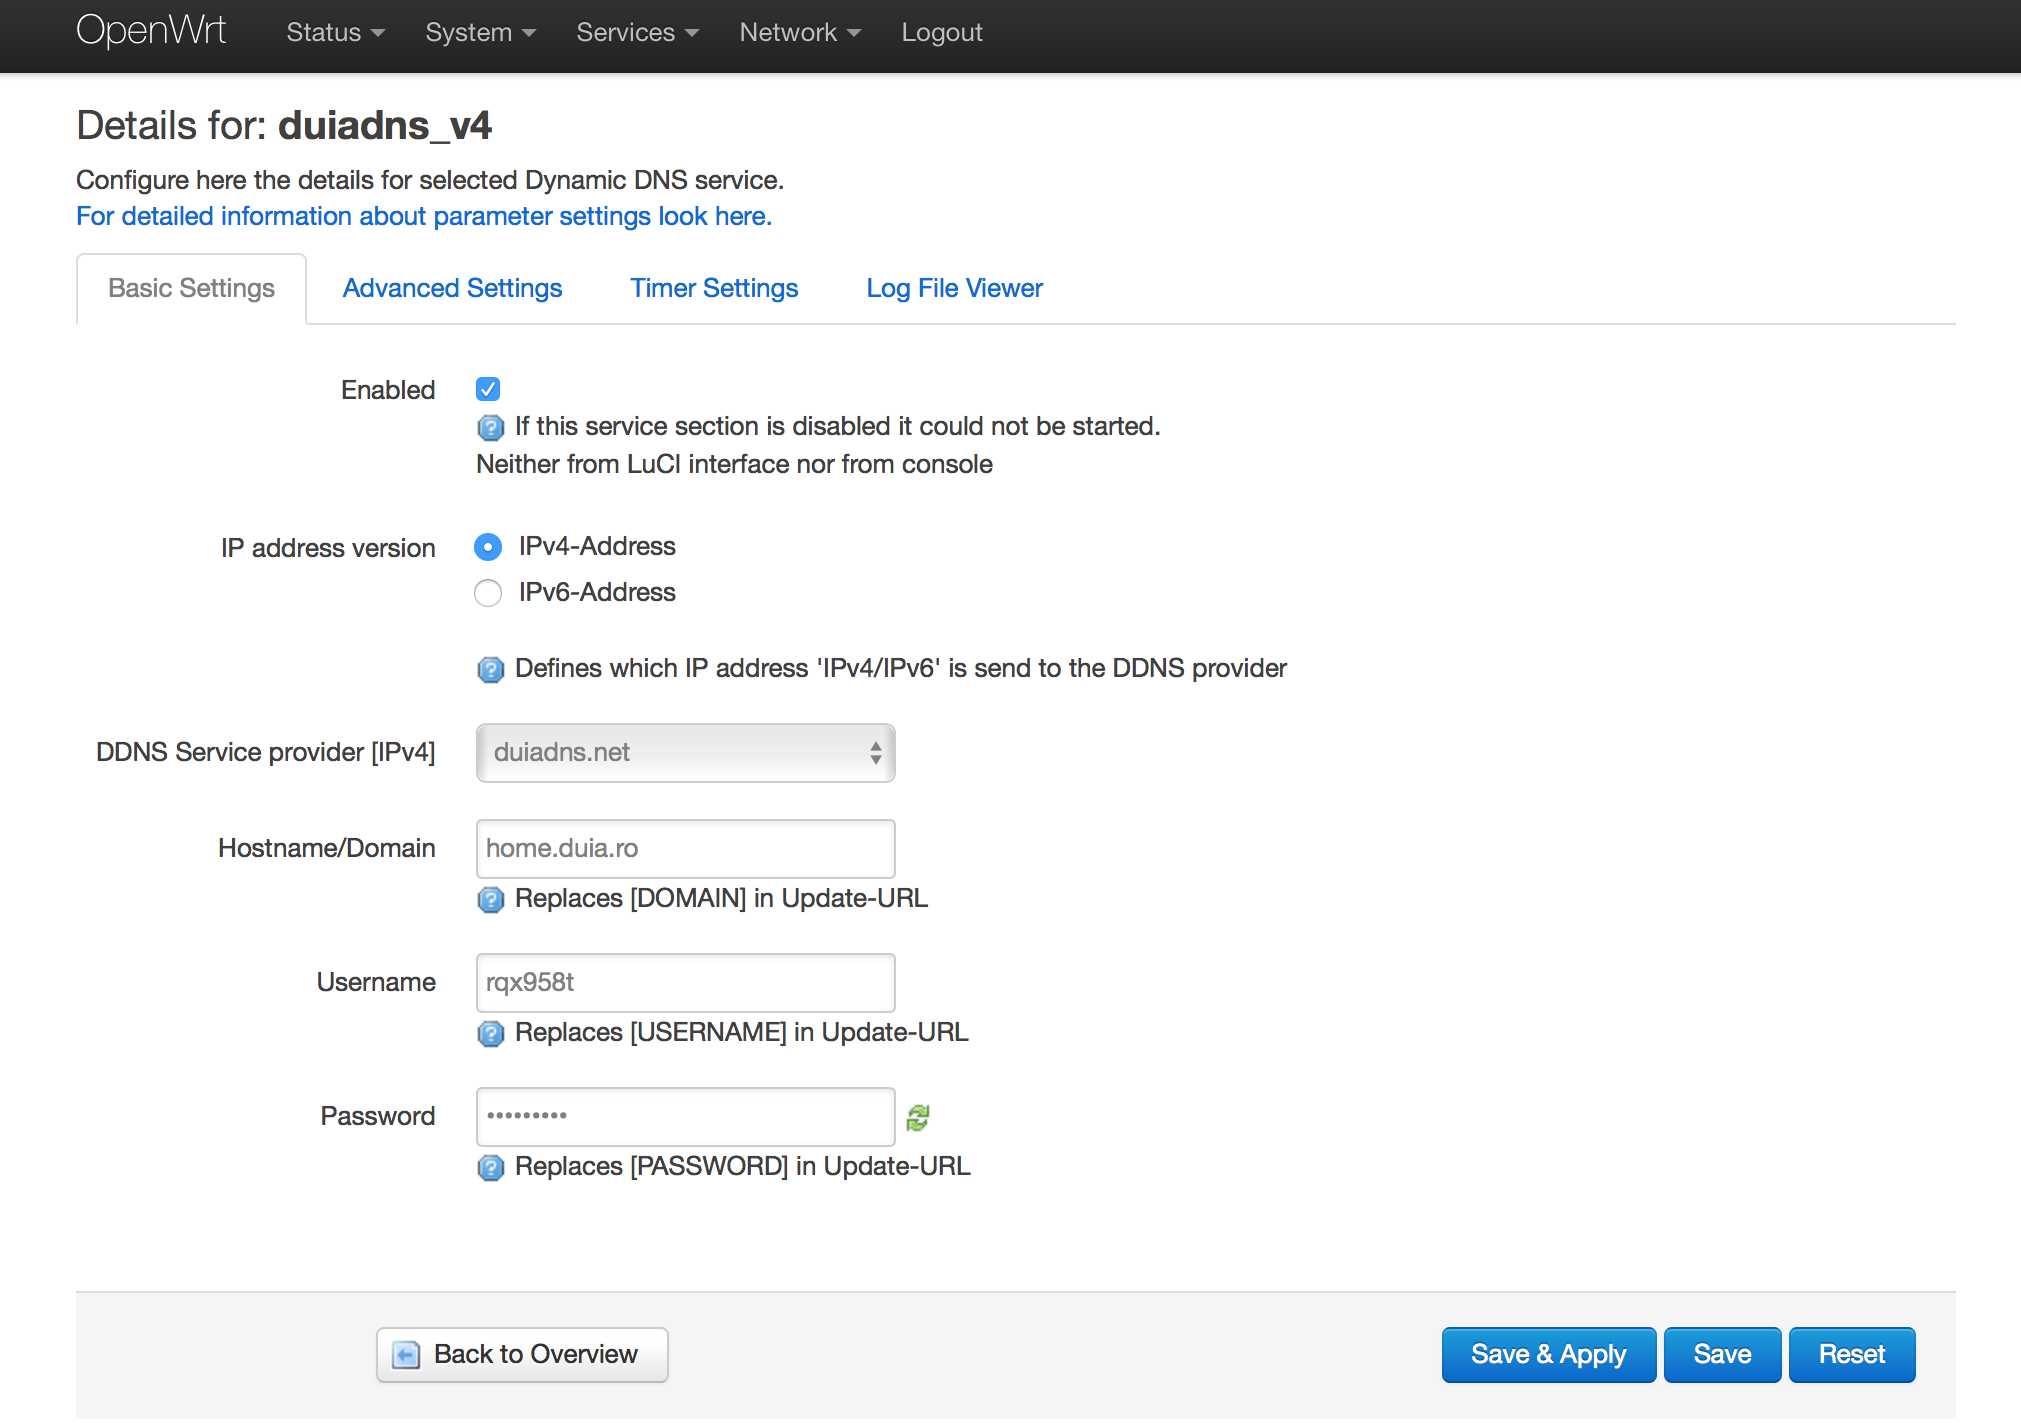
Task: Select the IPv4-Address radio button
Action: click(x=488, y=547)
